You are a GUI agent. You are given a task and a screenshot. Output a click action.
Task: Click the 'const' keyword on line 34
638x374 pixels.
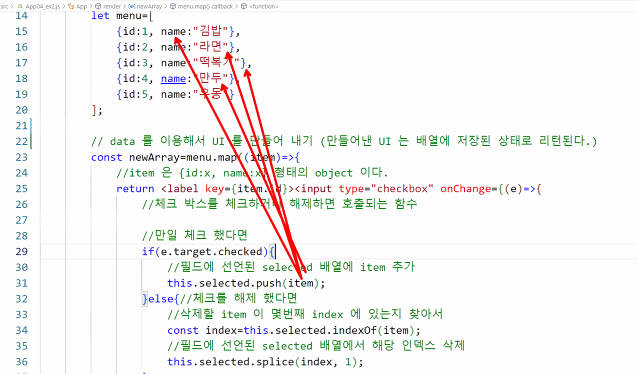pos(183,330)
